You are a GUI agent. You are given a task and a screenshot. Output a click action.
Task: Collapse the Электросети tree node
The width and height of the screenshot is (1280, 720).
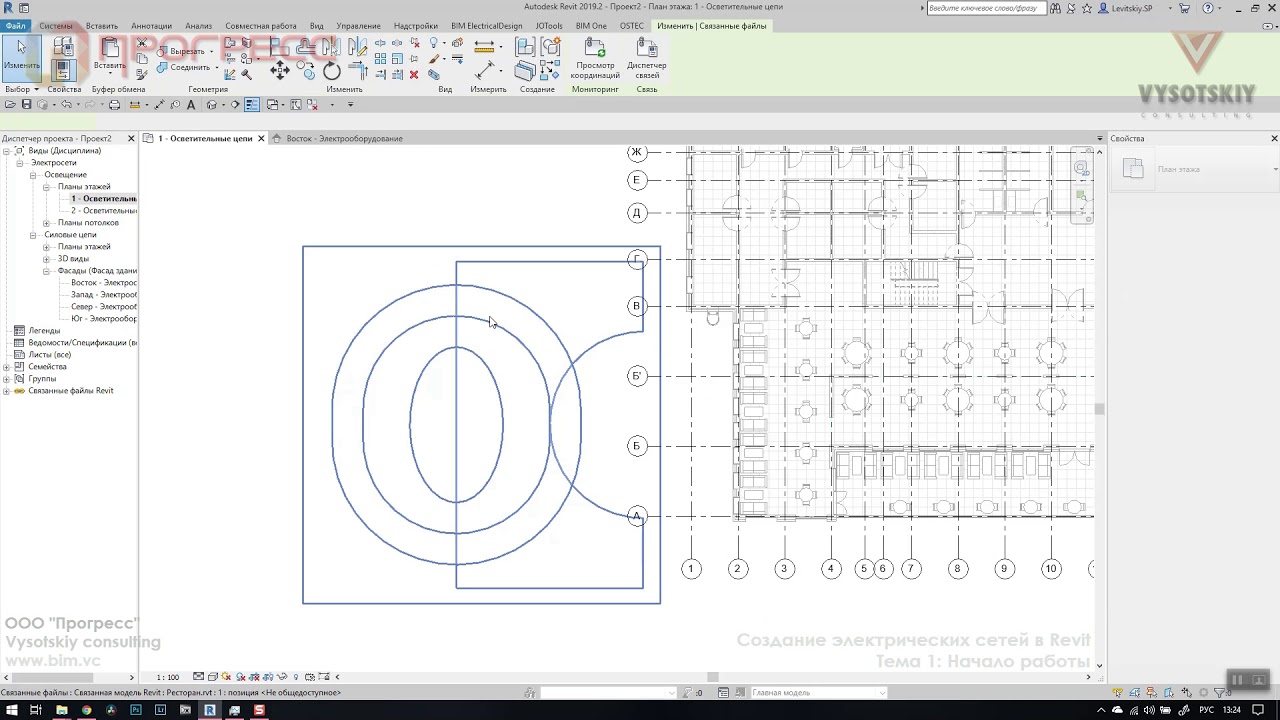19,163
